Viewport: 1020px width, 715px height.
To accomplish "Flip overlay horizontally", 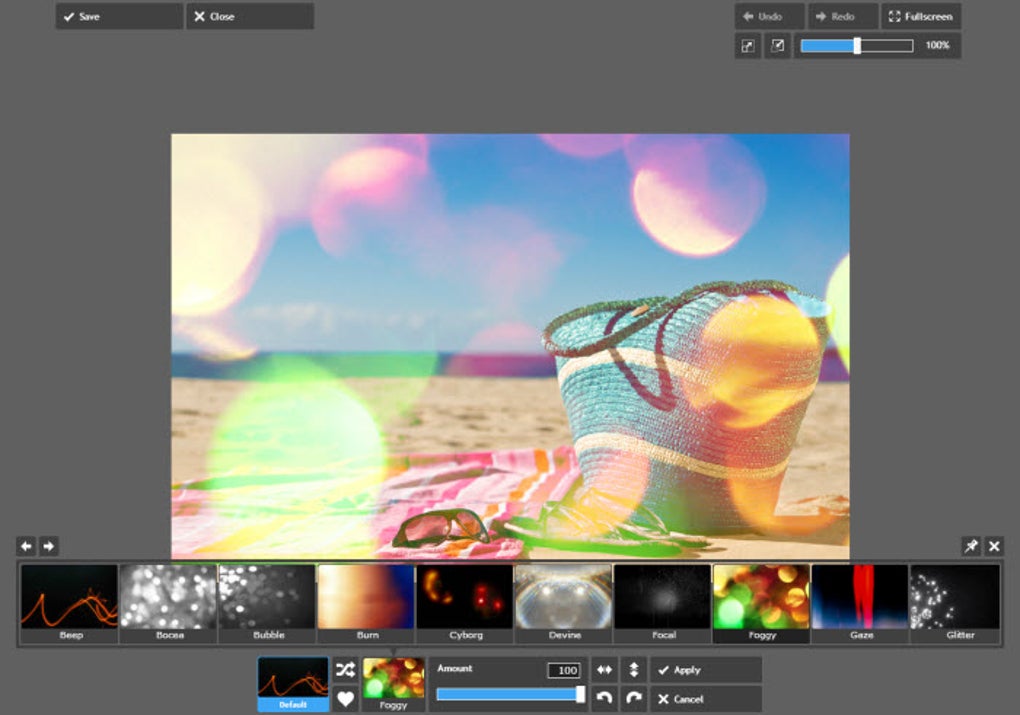I will coord(604,670).
